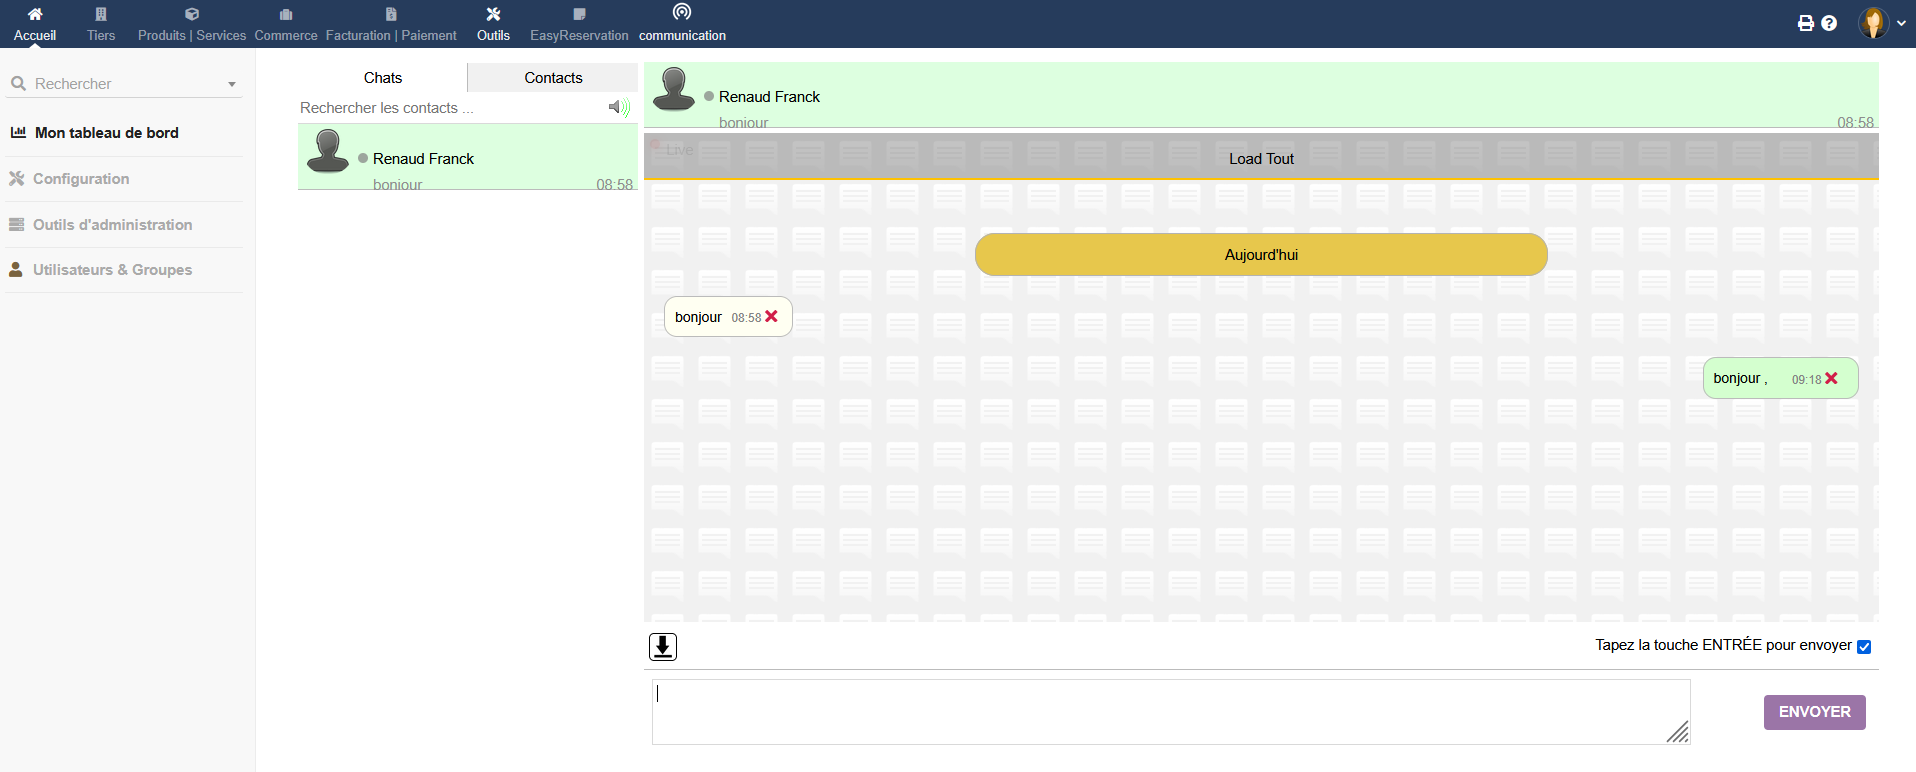Click the Accueil home icon

pyautogui.click(x=35, y=15)
